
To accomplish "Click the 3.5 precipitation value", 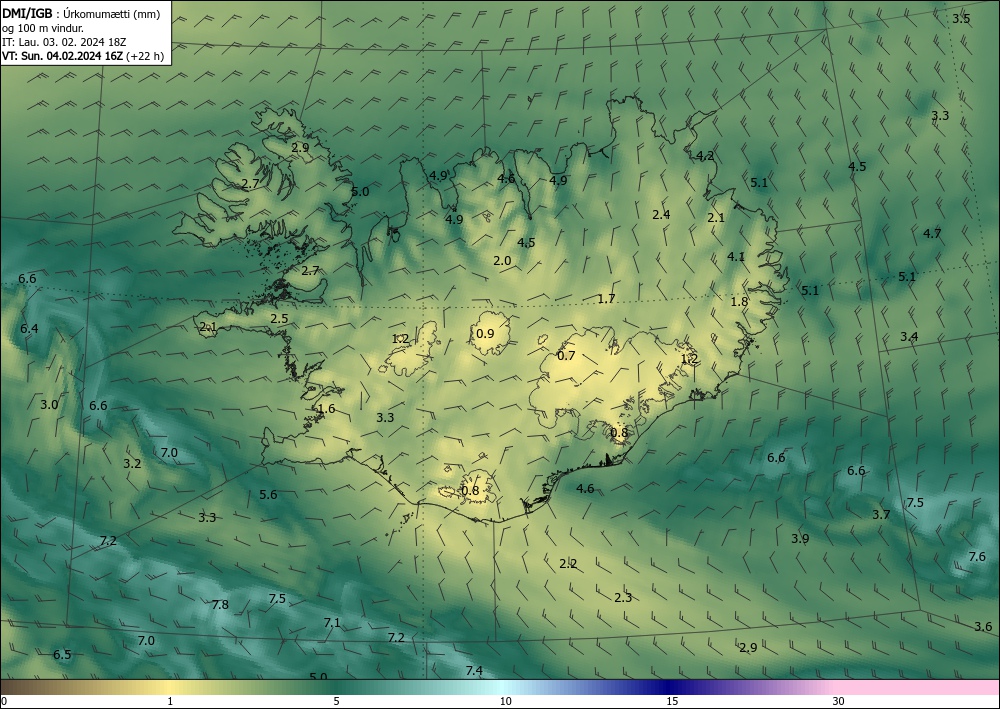I will [x=961, y=18].
